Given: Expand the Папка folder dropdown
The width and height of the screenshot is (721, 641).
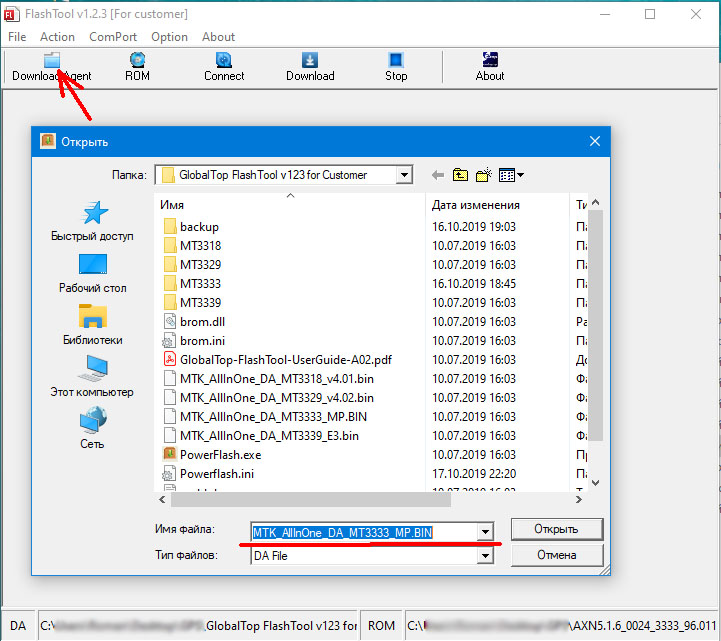Looking at the screenshot, I should point(404,175).
